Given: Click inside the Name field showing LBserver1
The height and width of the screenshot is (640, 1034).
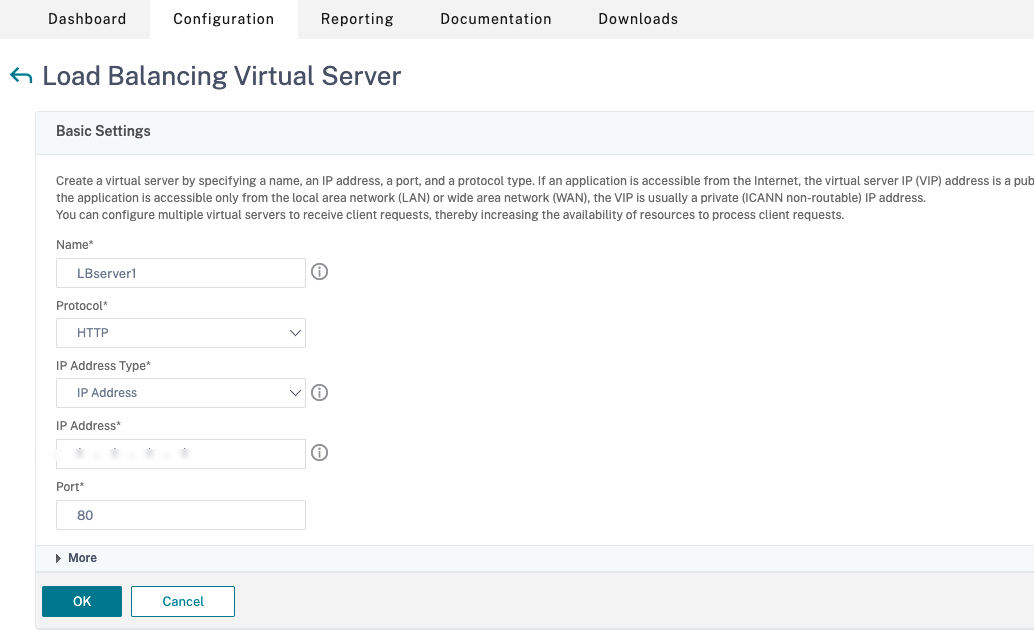Looking at the screenshot, I should point(180,272).
